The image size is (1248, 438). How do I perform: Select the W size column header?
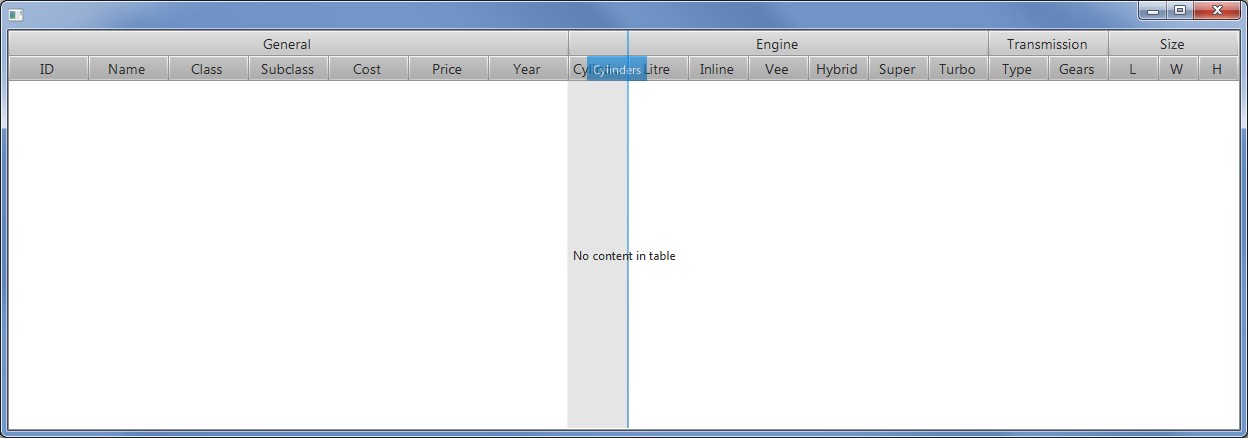click(x=1177, y=69)
